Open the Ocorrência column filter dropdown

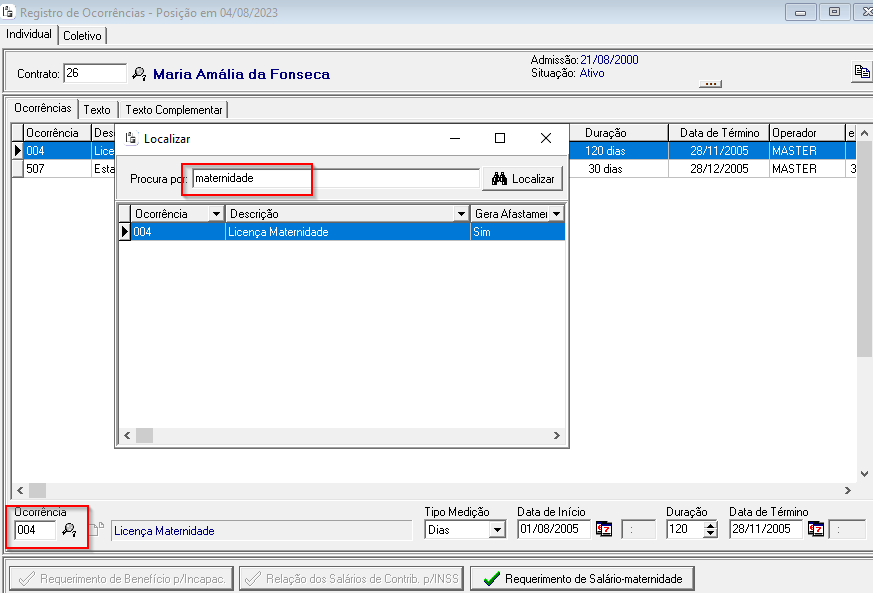pos(215,214)
